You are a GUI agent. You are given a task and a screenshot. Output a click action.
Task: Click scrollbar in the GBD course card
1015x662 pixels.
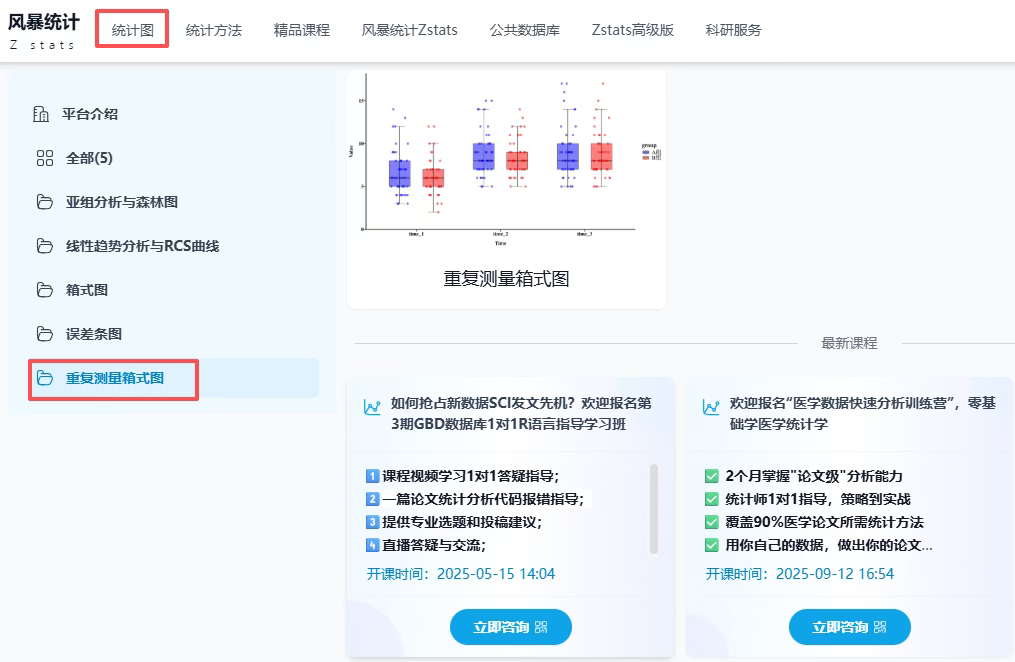tap(654, 507)
